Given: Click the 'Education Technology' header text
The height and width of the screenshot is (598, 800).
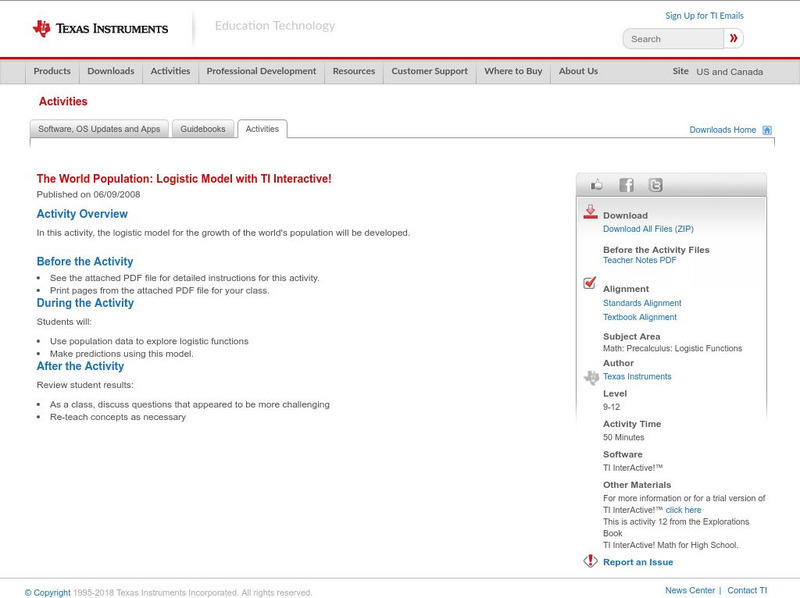Looking at the screenshot, I should [275, 26].
